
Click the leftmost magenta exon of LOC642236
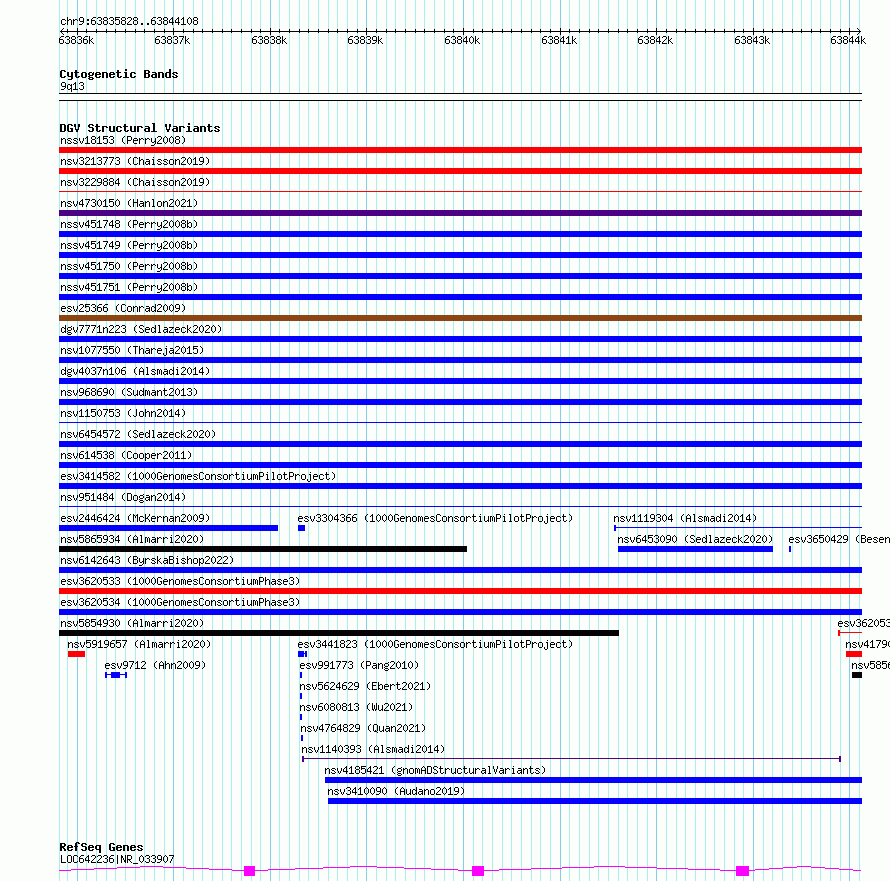point(249,871)
